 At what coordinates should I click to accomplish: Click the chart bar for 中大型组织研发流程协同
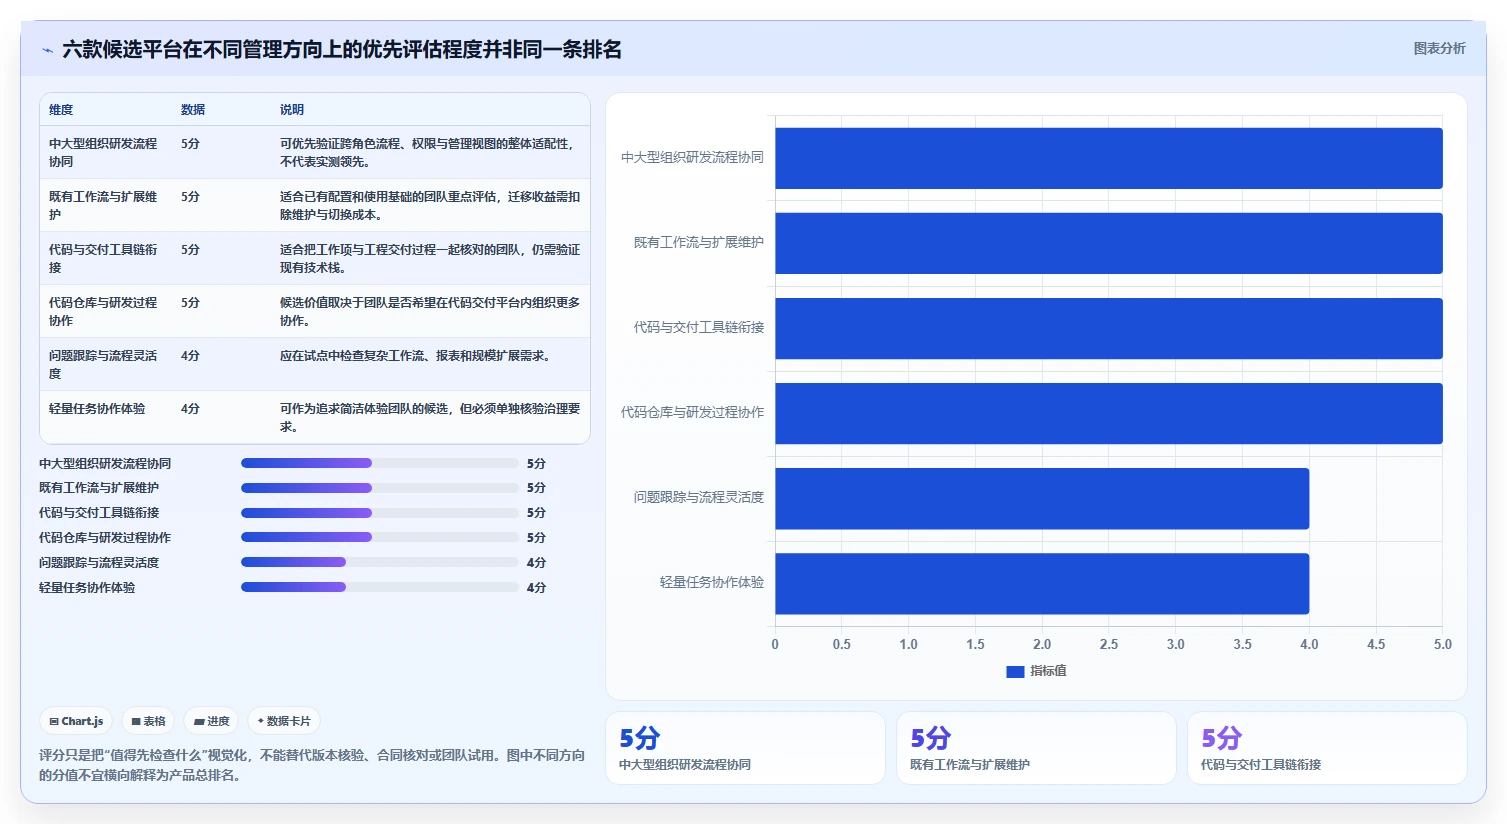[x=1109, y=158]
